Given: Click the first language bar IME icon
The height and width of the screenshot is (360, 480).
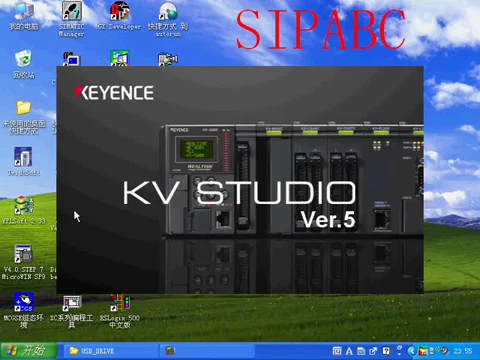Looking at the screenshot, I should [337, 351].
